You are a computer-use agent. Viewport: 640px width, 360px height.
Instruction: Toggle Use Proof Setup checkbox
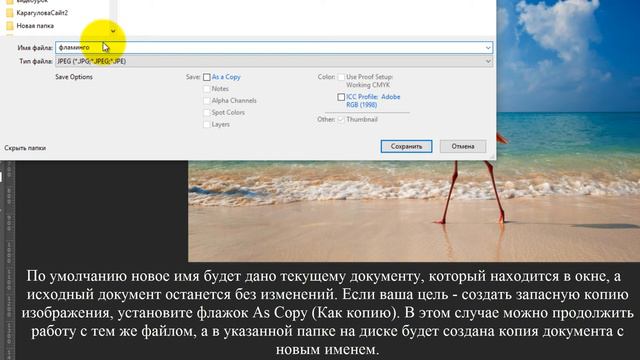click(341, 77)
